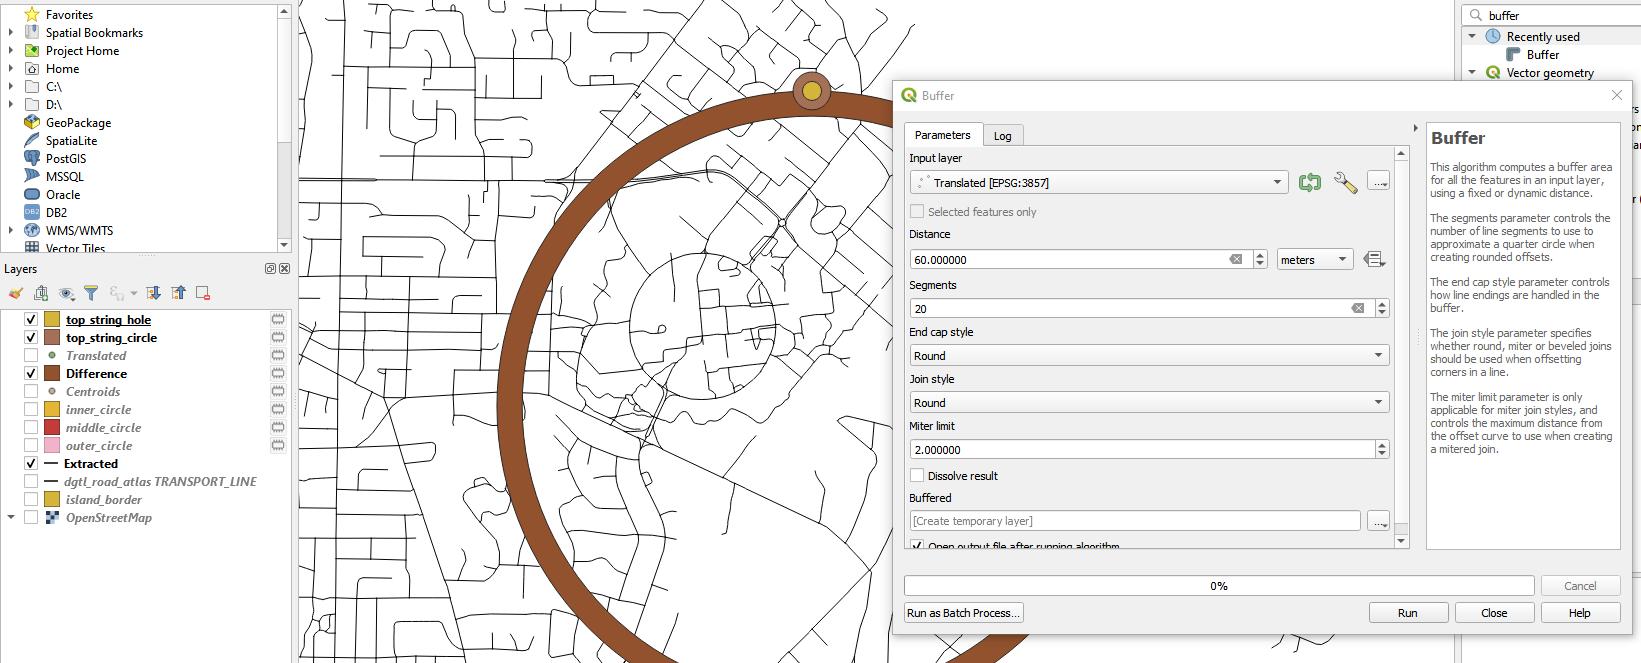The image size is (1641, 663).
Task: Enable the Dissolve result checkbox
Action: 917,475
